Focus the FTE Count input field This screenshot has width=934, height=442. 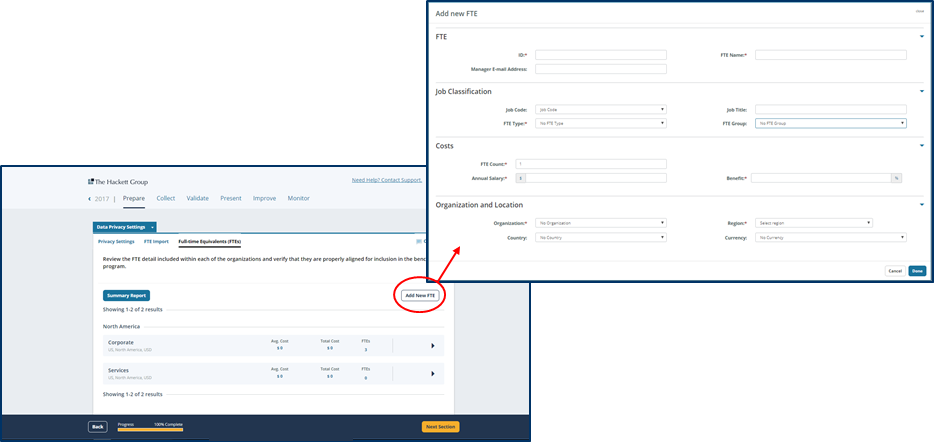coord(591,164)
